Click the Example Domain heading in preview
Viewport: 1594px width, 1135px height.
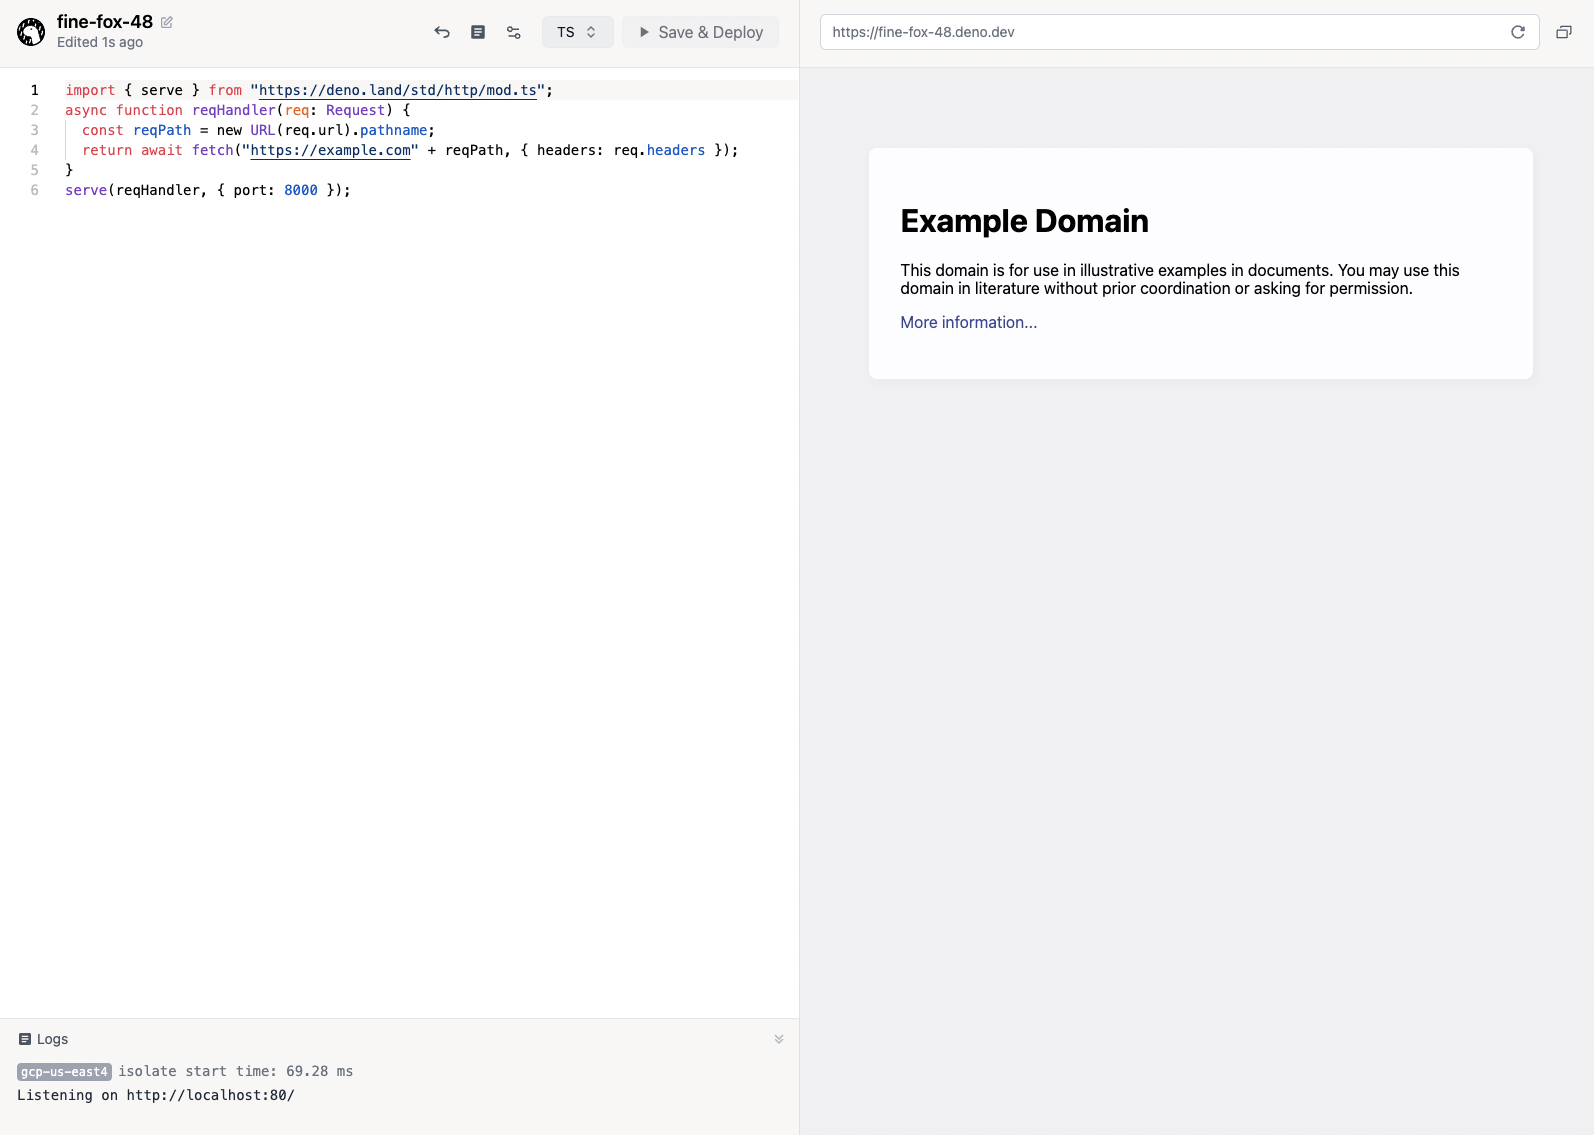tap(1024, 221)
